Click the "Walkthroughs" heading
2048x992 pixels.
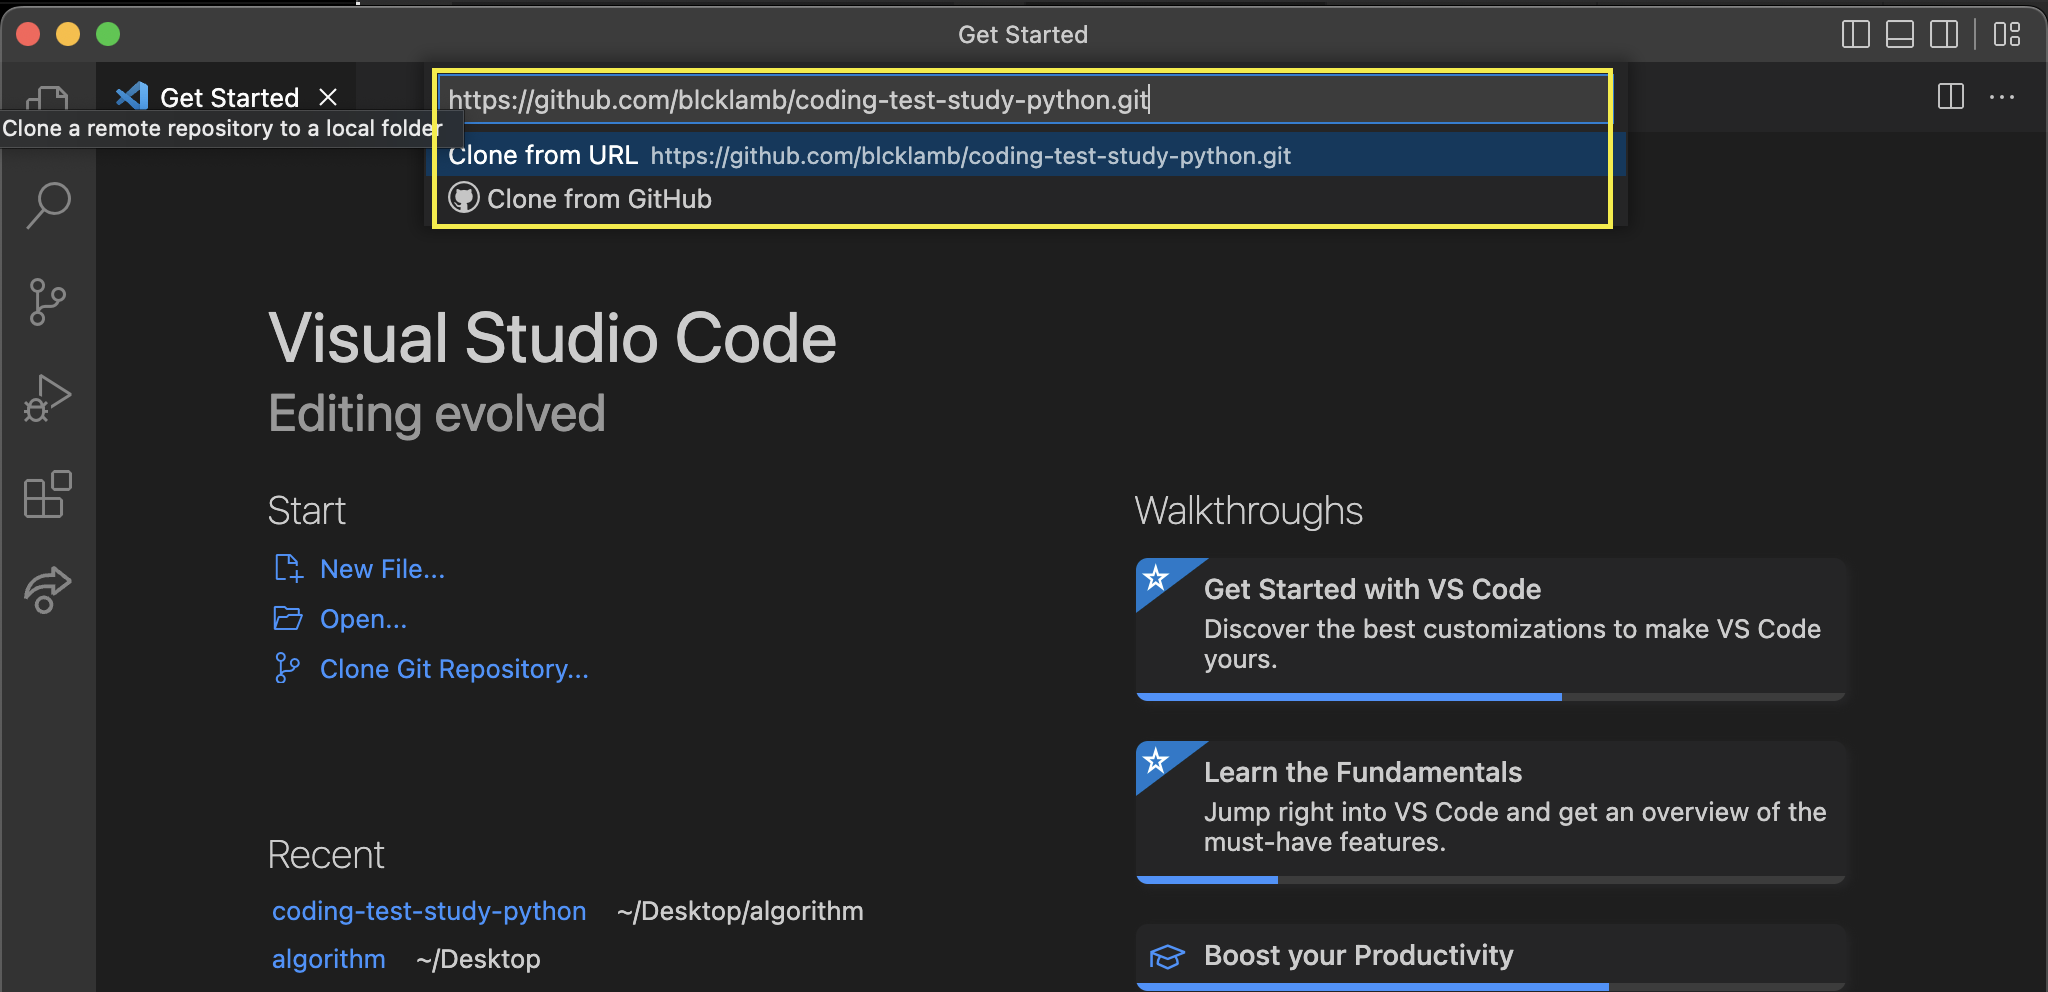coord(1249,511)
